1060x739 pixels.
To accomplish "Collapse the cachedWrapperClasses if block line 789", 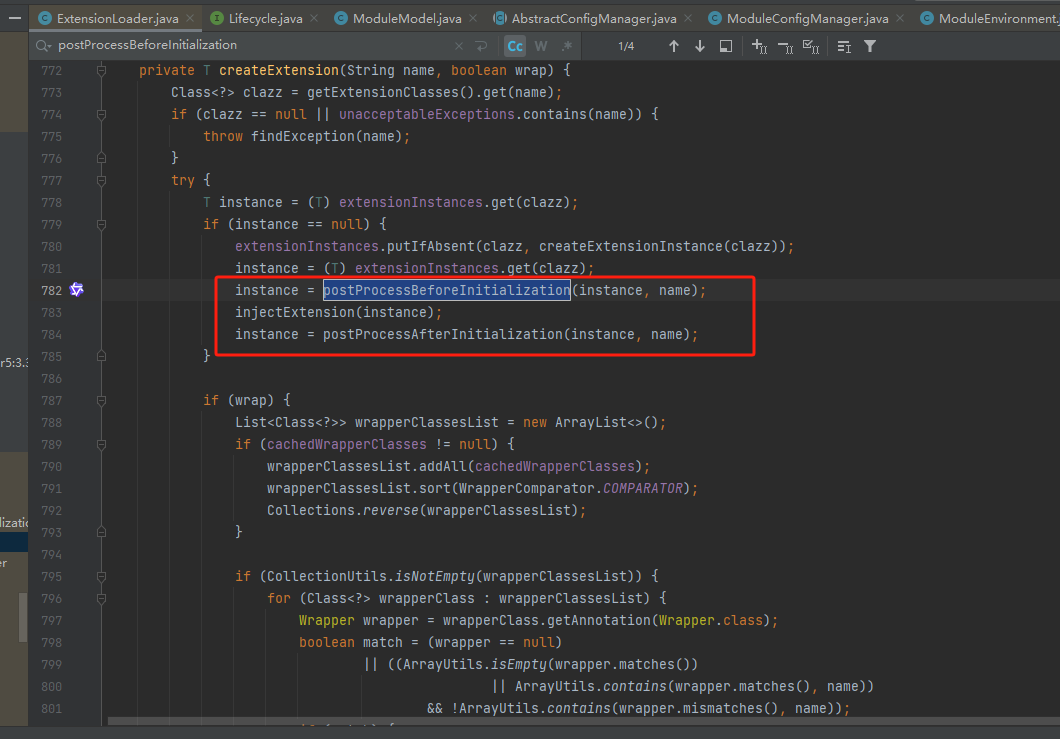I will point(101,444).
